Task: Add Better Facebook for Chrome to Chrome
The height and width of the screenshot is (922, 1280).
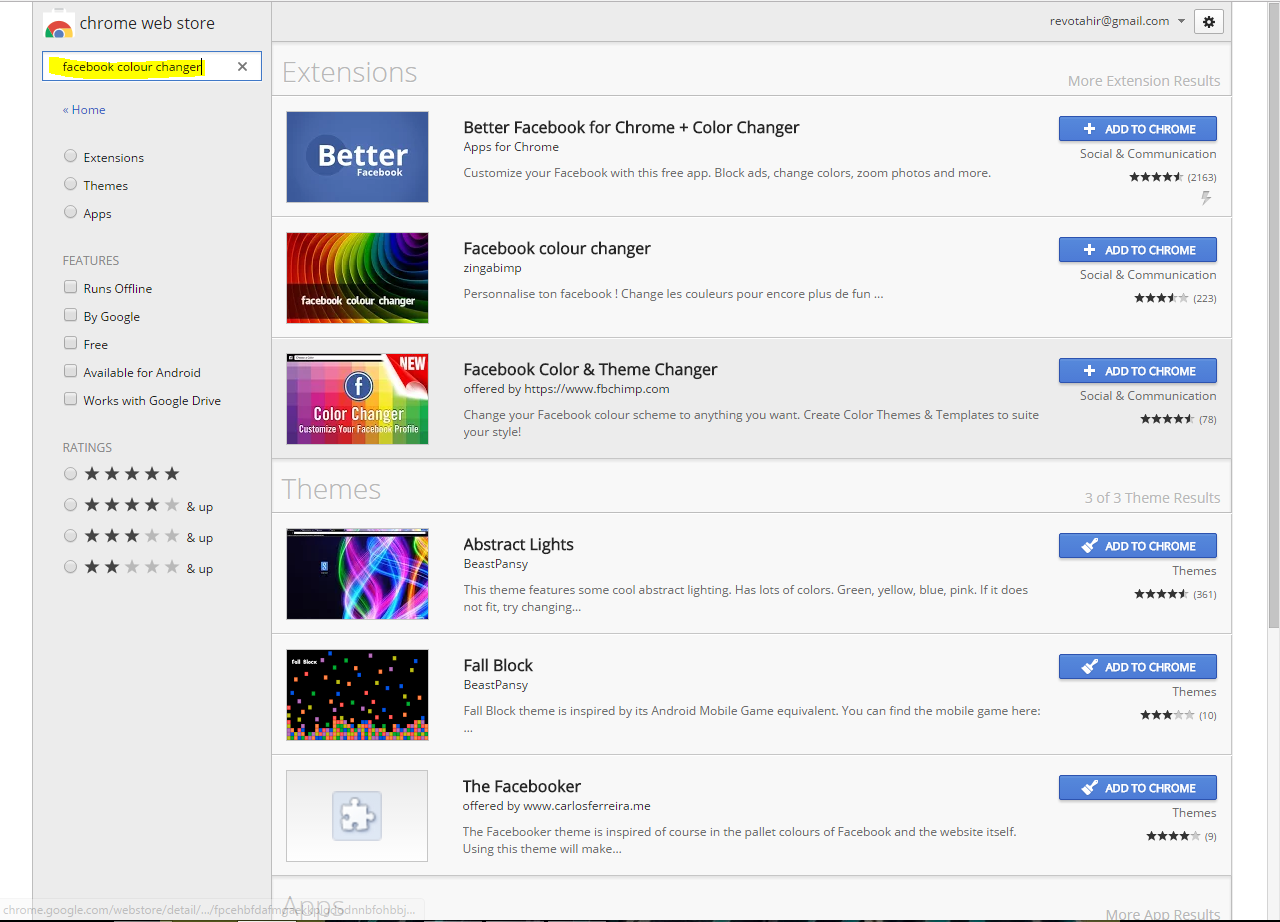Action: [x=1138, y=129]
